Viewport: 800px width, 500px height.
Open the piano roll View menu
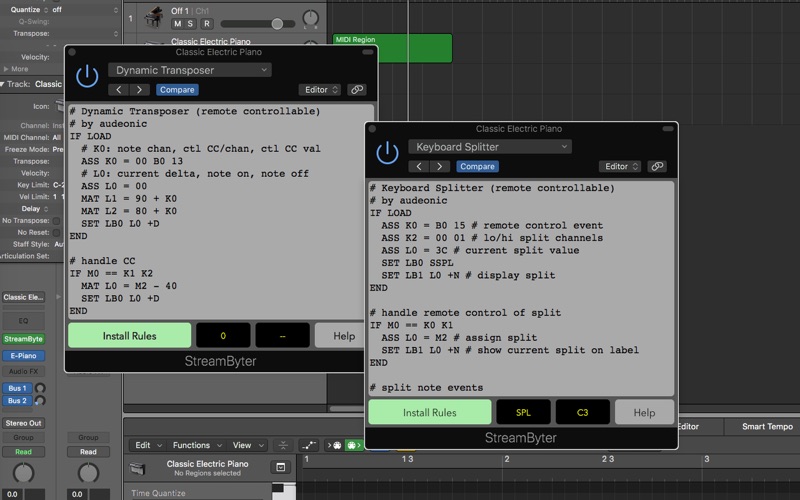pyautogui.click(x=248, y=445)
